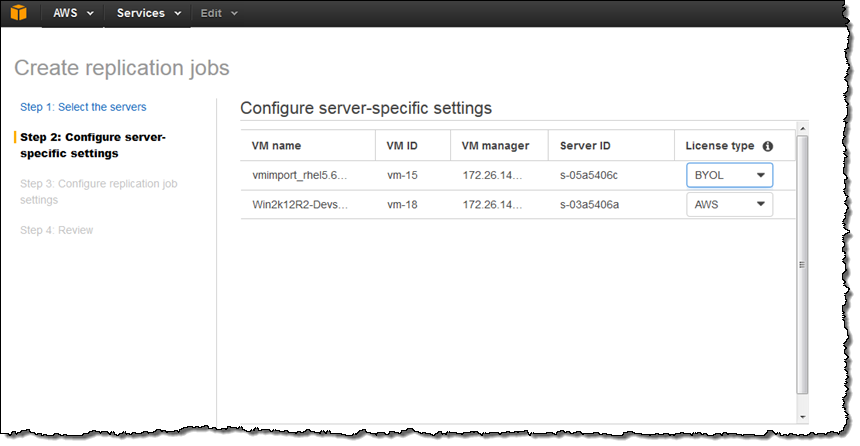Sort by the VM name column header

[276, 146]
